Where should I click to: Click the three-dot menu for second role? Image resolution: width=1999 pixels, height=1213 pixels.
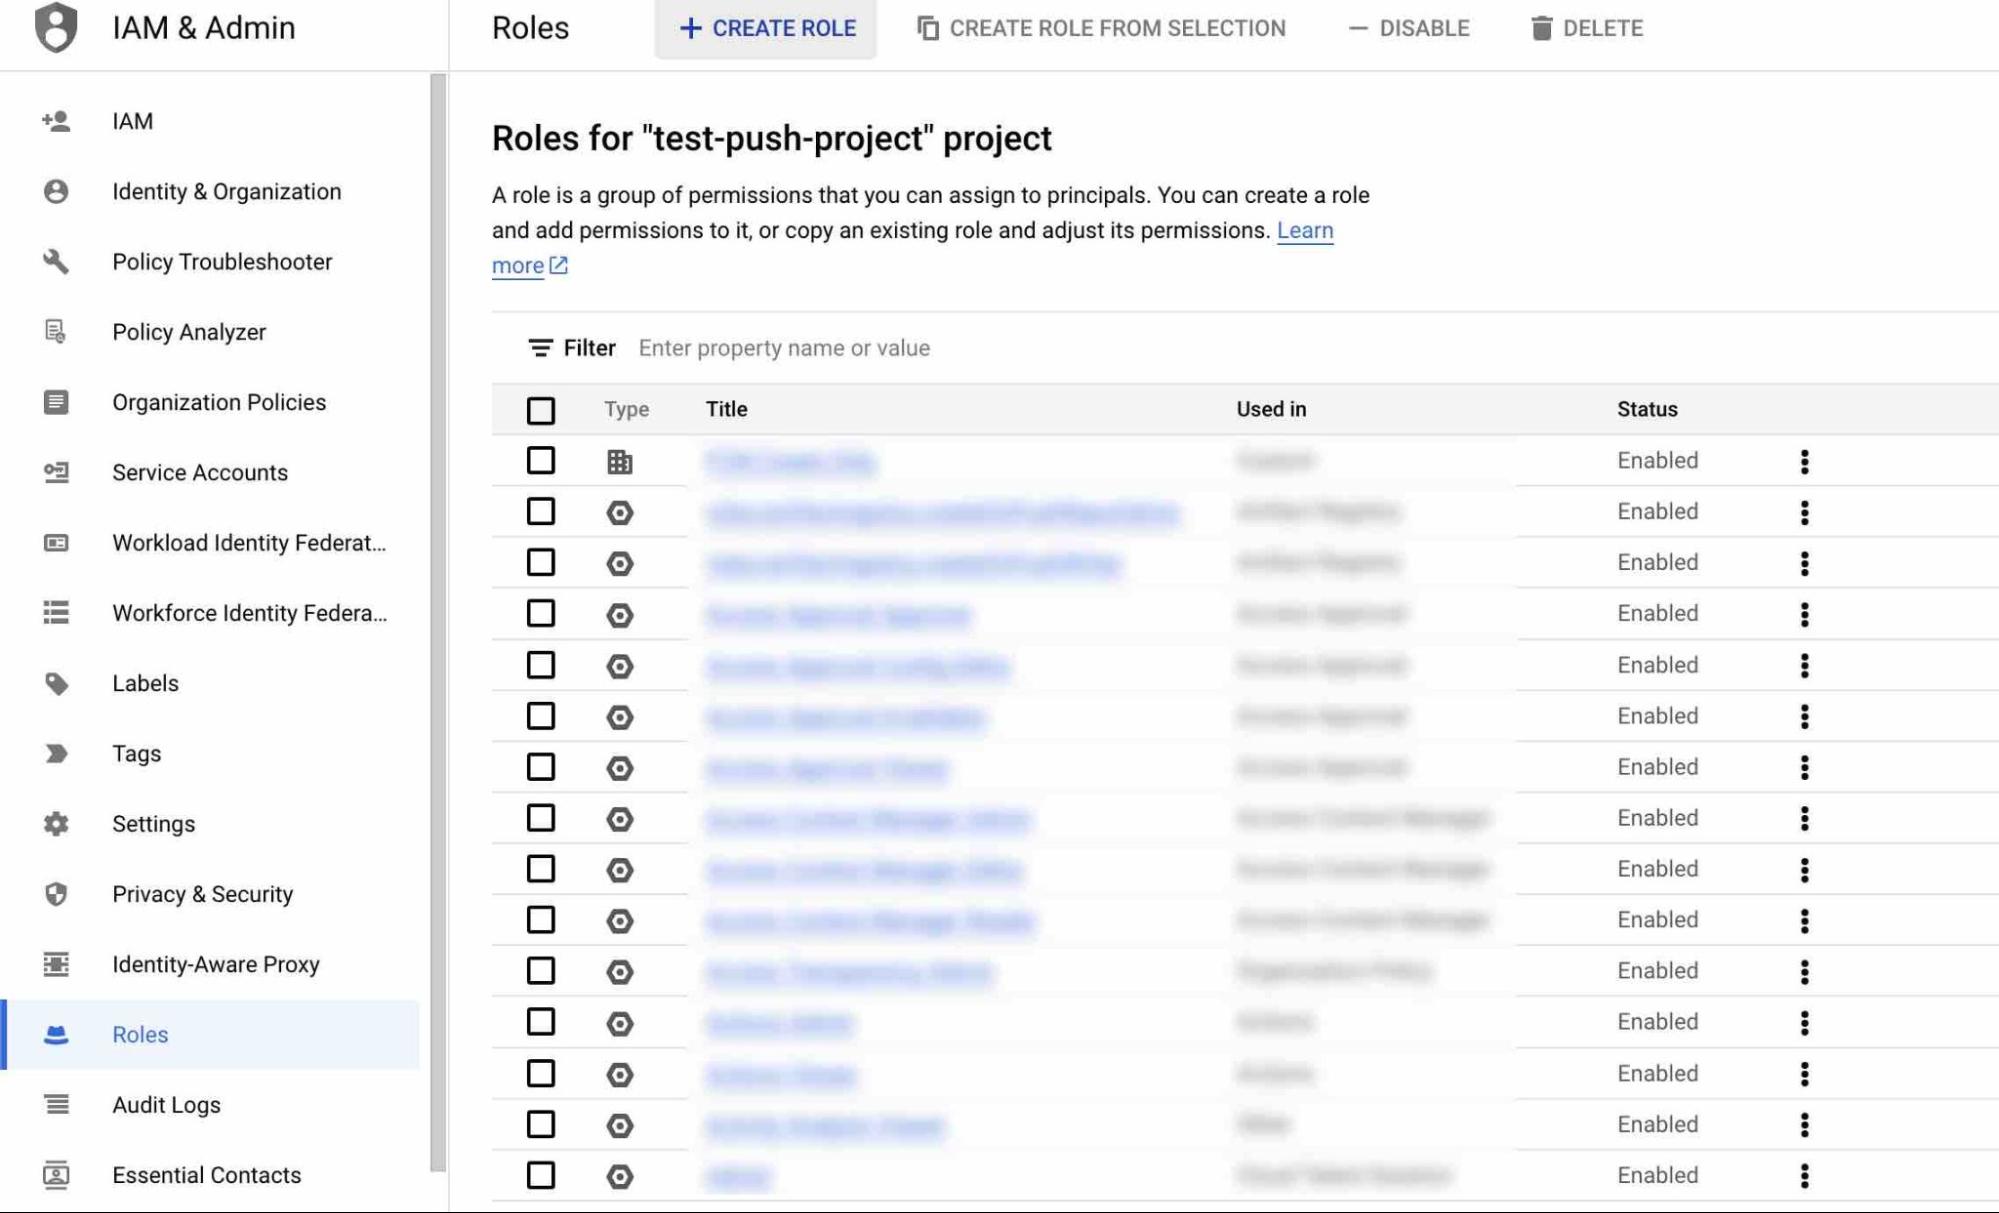click(x=1805, y=511)
